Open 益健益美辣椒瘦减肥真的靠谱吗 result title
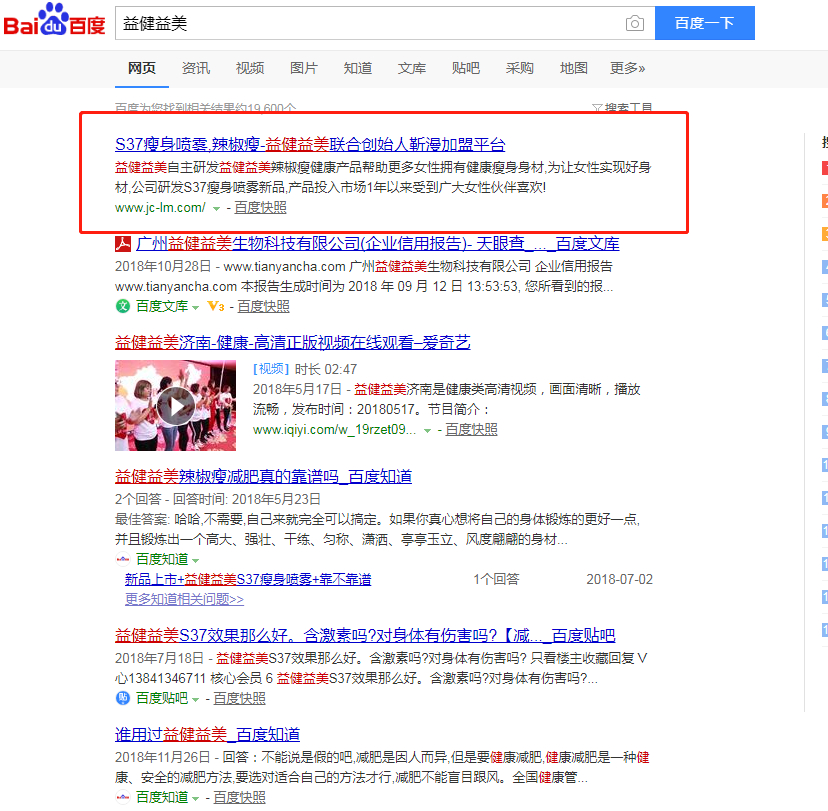 coord(263,477)
